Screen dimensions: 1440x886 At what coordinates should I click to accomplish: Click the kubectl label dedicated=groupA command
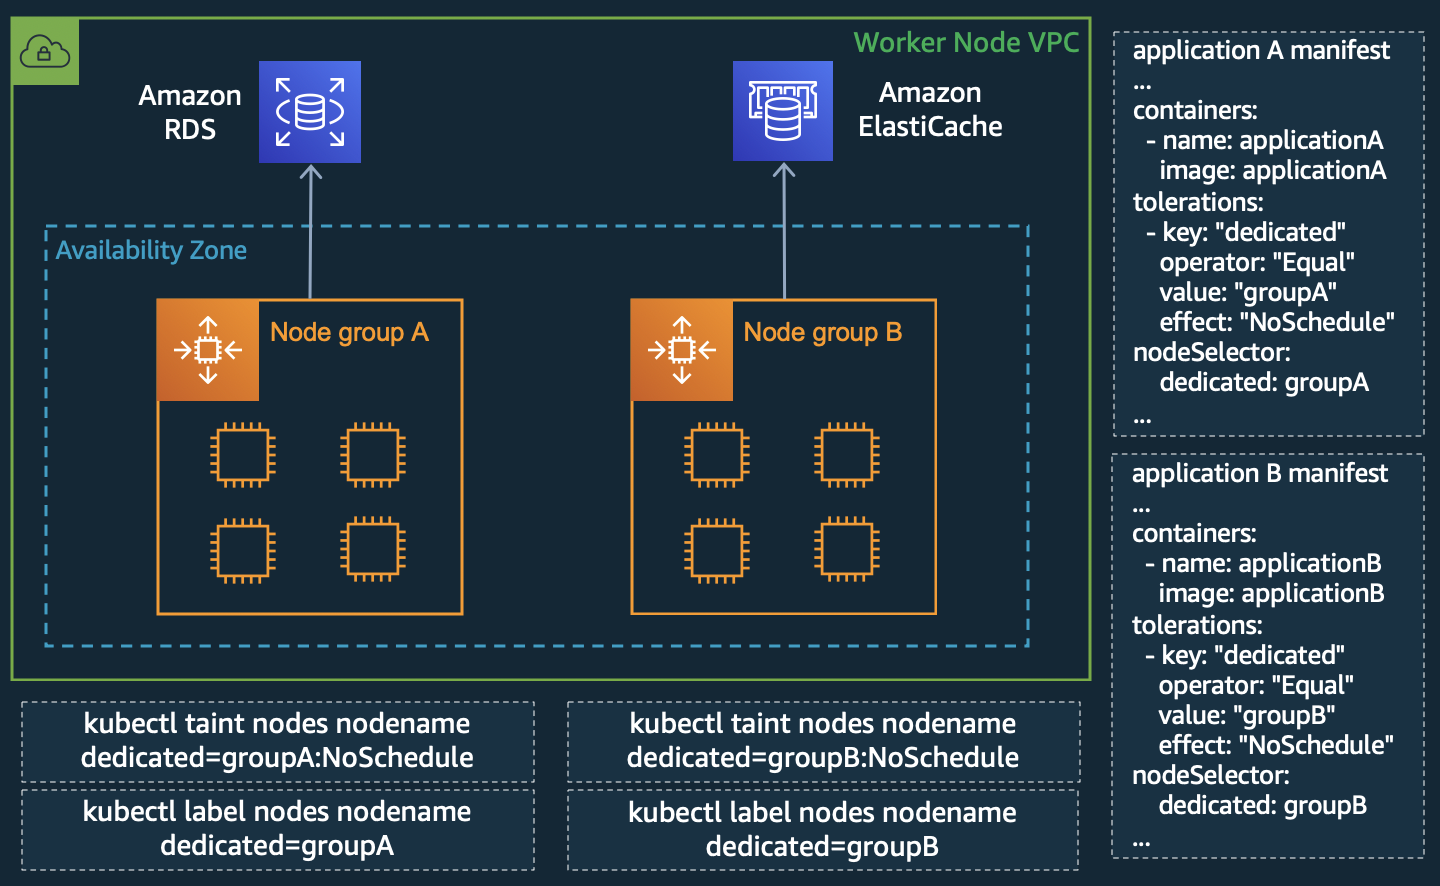(277, 829)
